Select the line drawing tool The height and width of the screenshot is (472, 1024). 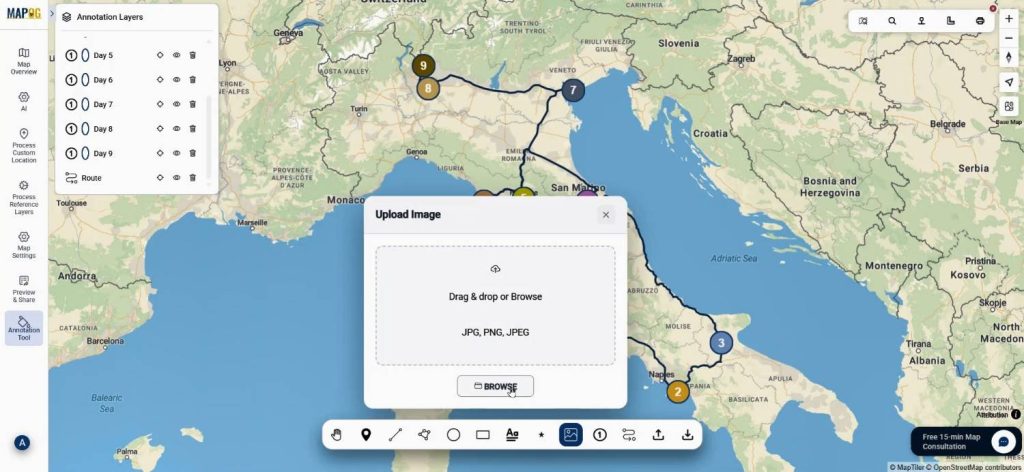[x=395, y=435]
